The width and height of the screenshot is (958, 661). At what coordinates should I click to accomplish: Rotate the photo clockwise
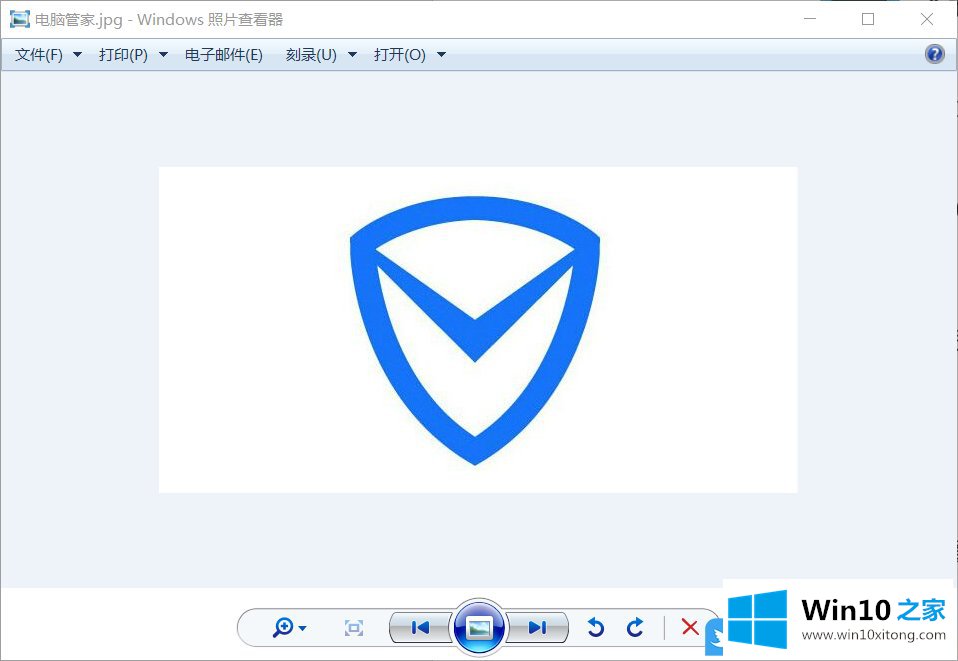635,627
